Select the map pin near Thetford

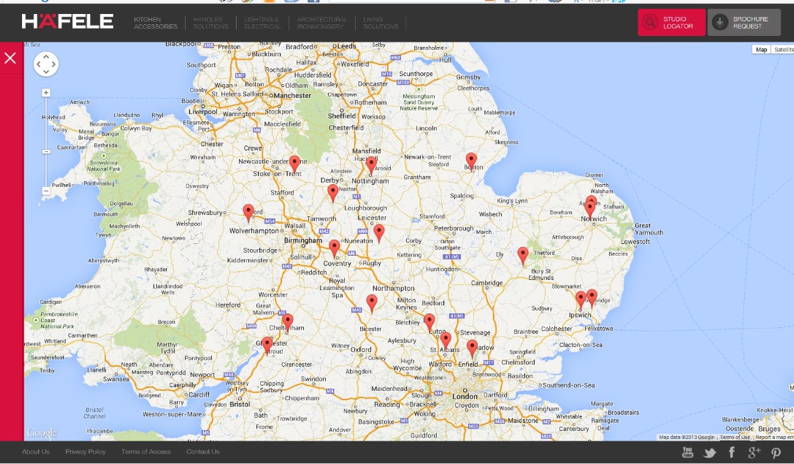coord(523,256)
